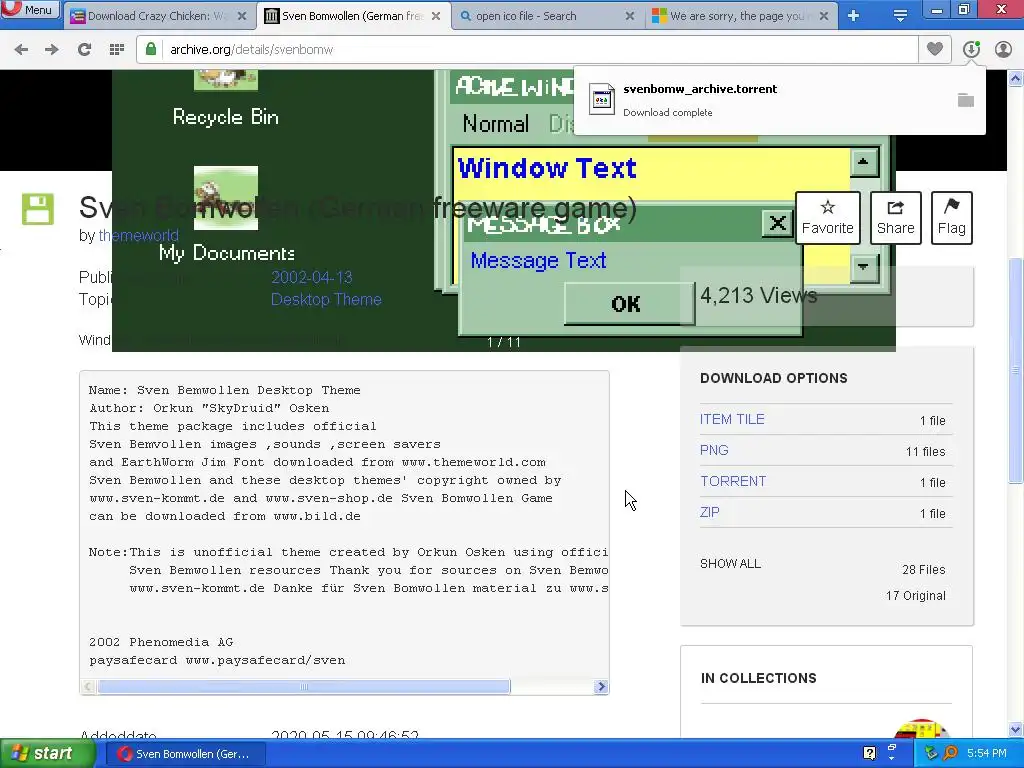Image resolution: width=1024 pixels, height=768 pixels.
Task: Open themeworld uploader link
Action: coord(138,235)
